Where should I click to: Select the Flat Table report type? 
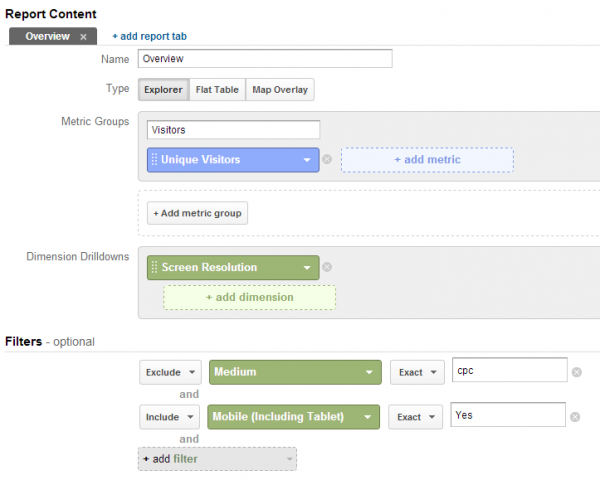point(216,89)
